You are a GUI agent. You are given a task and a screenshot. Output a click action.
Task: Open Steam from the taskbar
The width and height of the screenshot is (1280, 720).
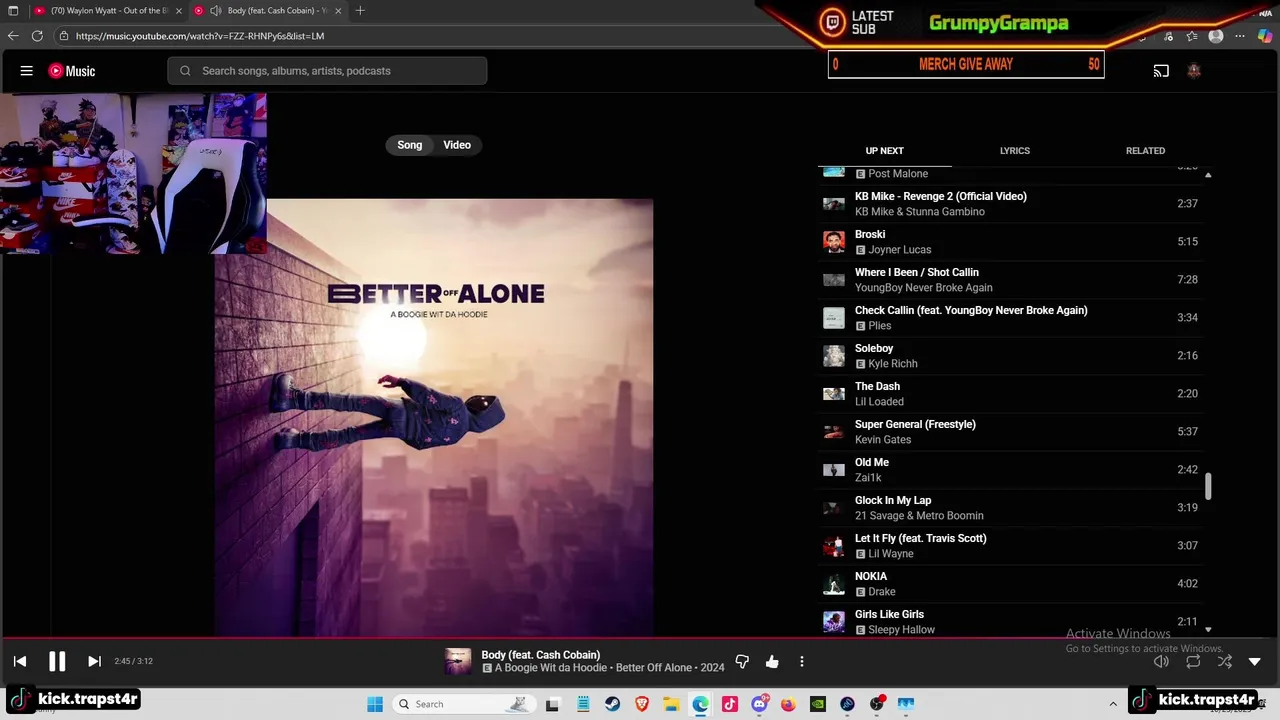(612, 704)
